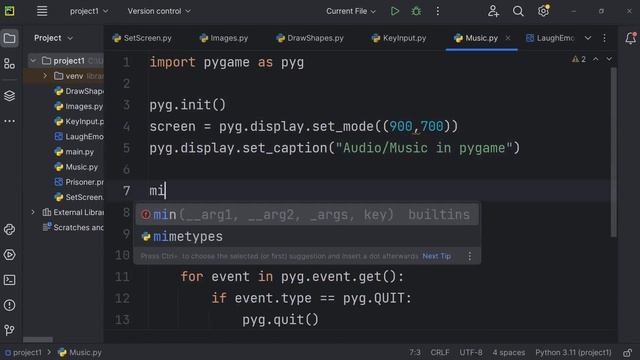Click the PyCharm logo icon

[9, 11]
